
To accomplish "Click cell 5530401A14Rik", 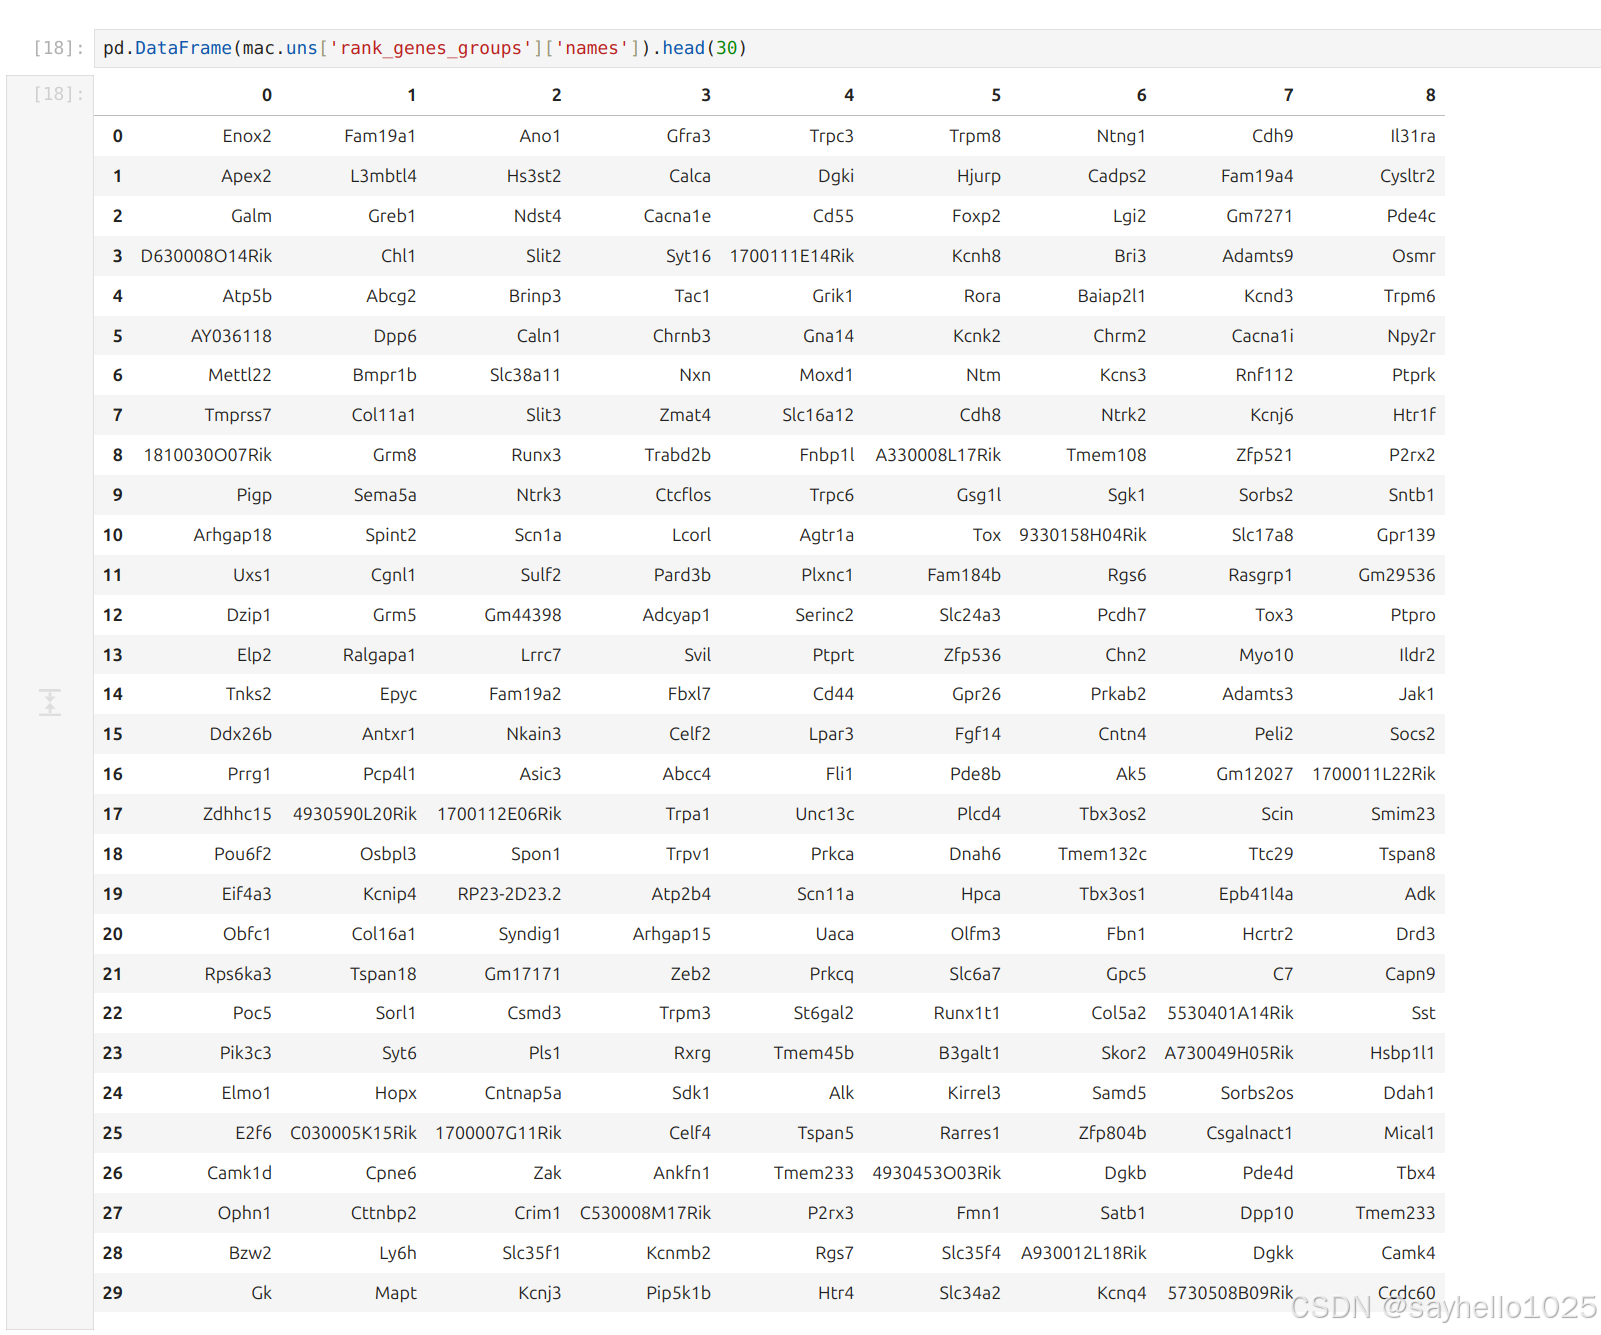I will [1230, 1013].
